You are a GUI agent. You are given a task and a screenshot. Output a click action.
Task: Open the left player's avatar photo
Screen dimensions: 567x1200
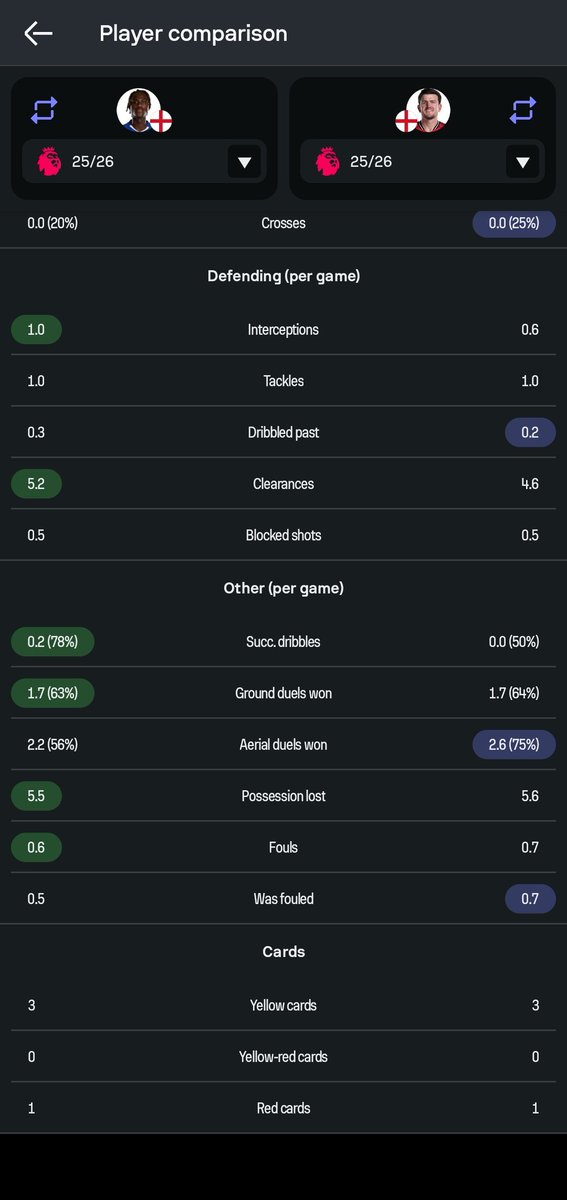[138, 109]
